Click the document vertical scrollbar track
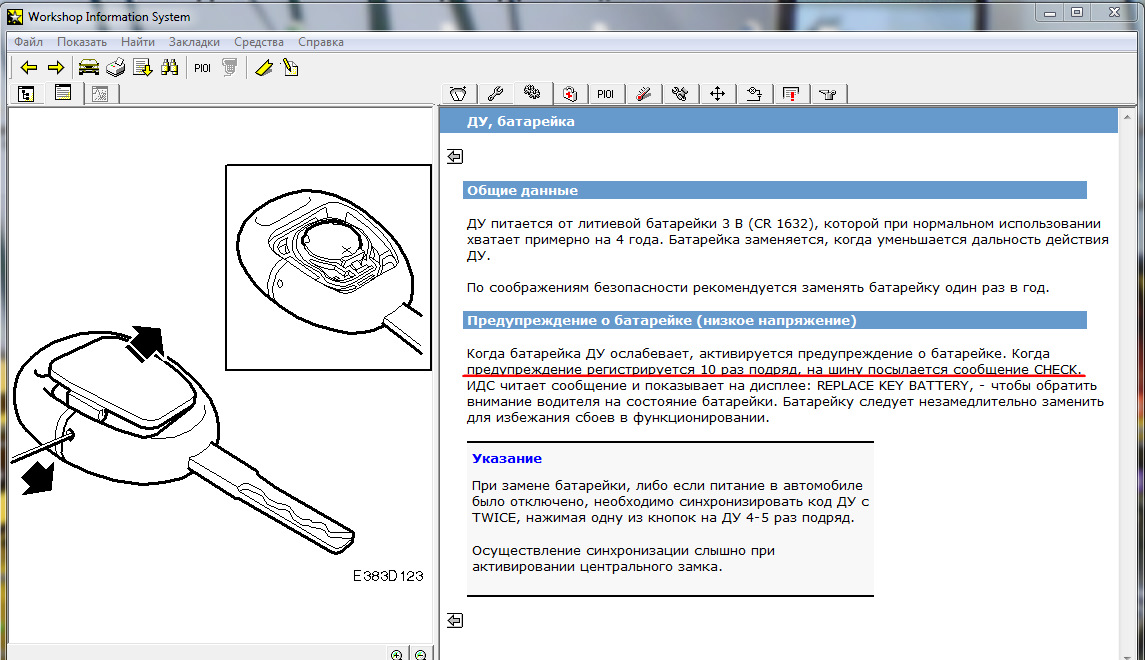Image resolution: width=1145 pixels, height=660 pixels. click(x=1127, y=387)
